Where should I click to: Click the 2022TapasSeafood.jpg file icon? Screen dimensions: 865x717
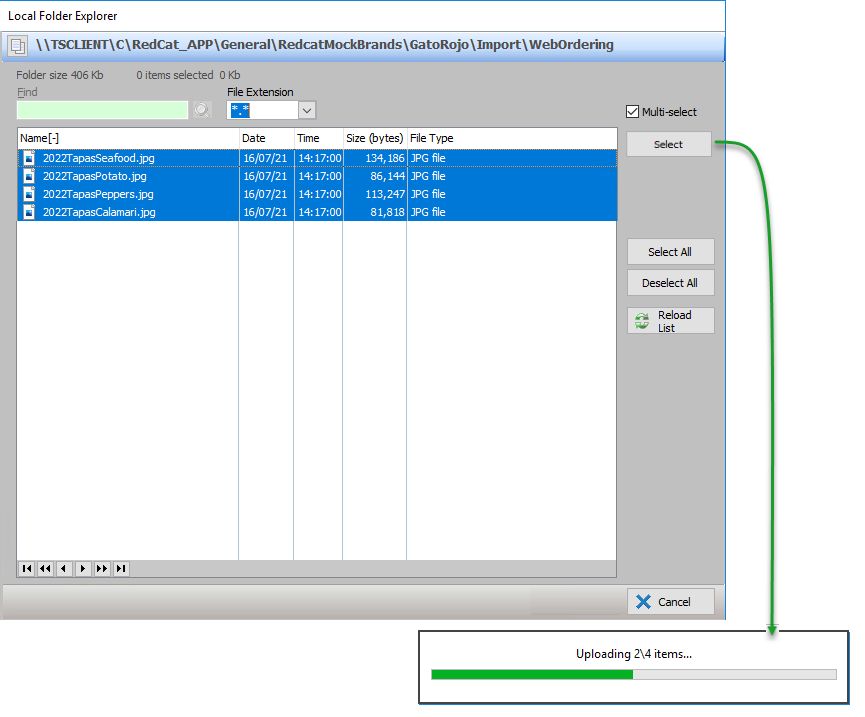tap(30, 158)
